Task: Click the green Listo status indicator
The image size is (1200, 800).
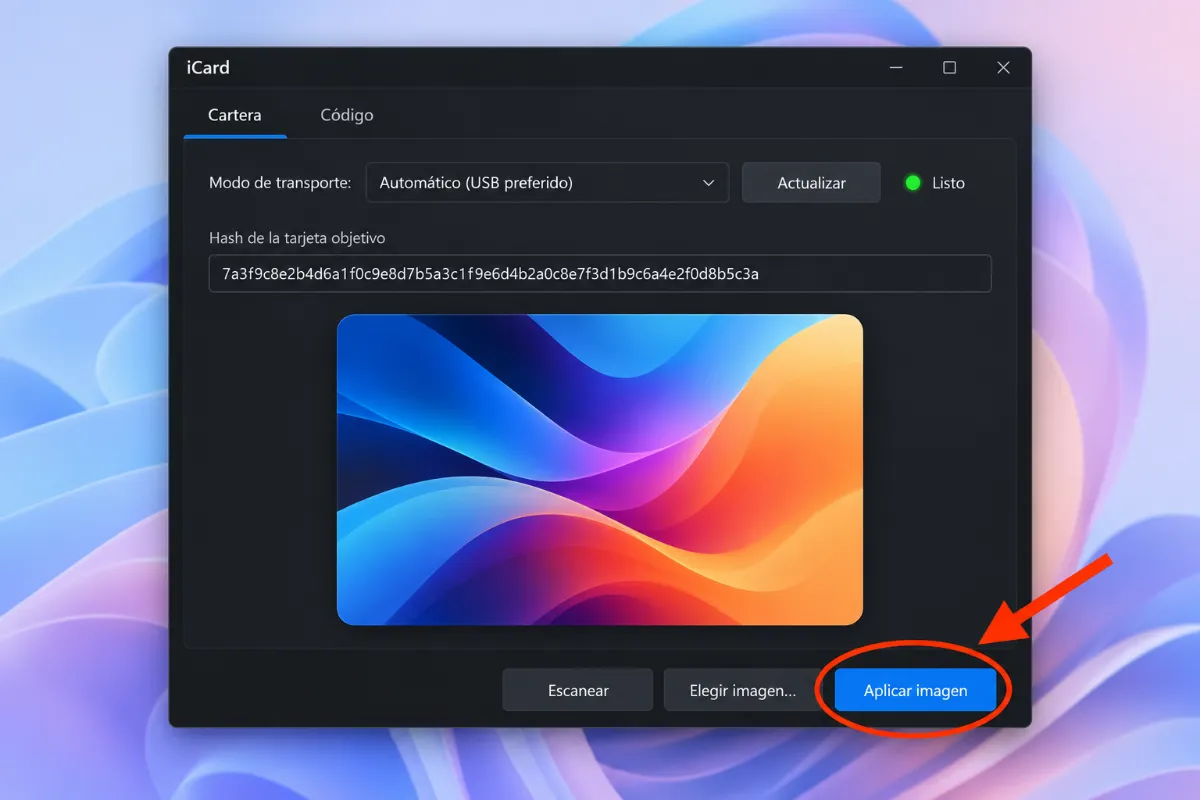Action: click(x=912, y=183)
